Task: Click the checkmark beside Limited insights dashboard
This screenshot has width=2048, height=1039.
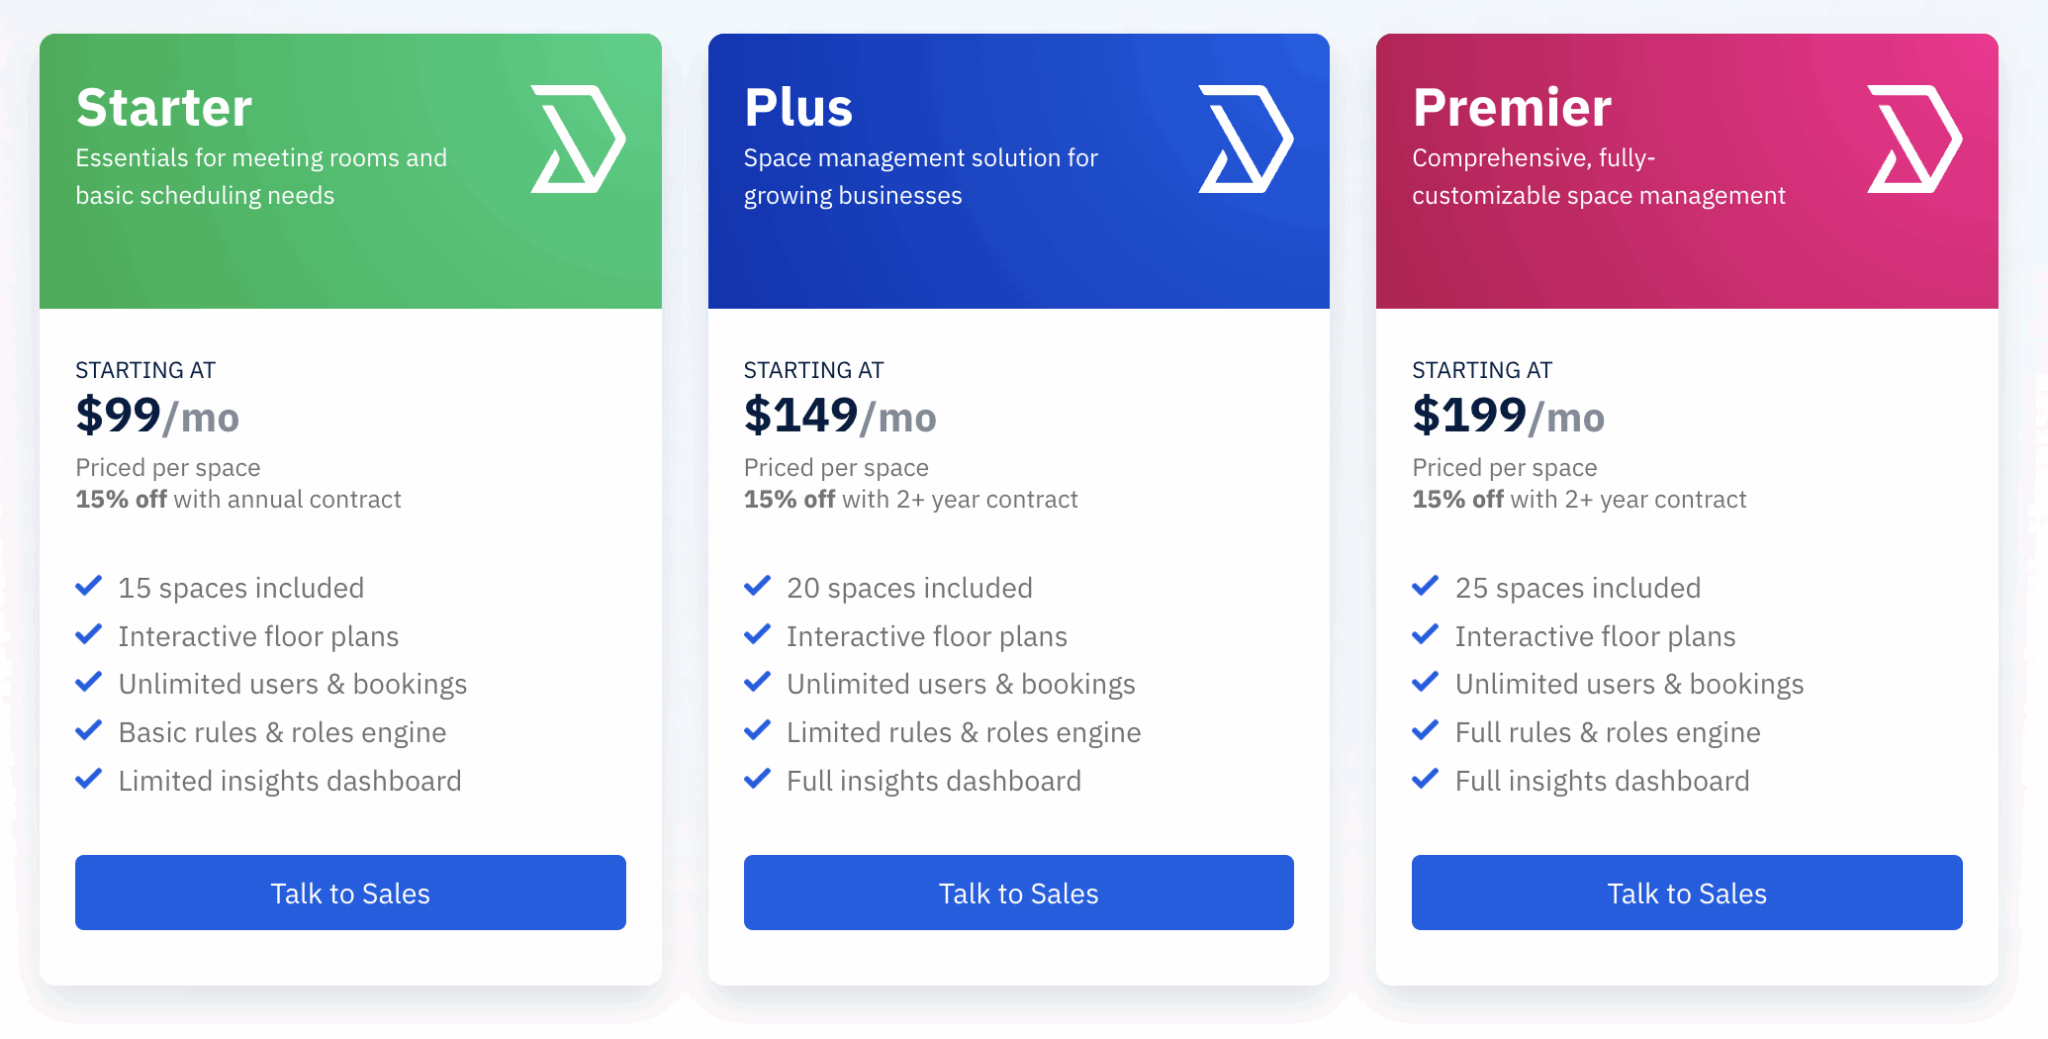Action: 90,779
